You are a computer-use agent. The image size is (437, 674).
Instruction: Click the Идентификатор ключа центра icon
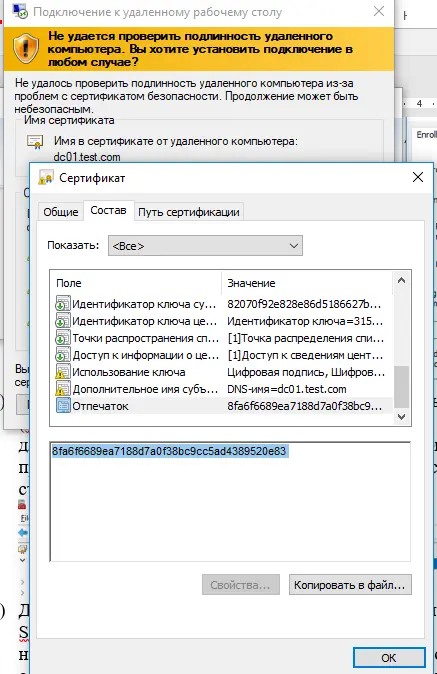[x=63, y=321]
